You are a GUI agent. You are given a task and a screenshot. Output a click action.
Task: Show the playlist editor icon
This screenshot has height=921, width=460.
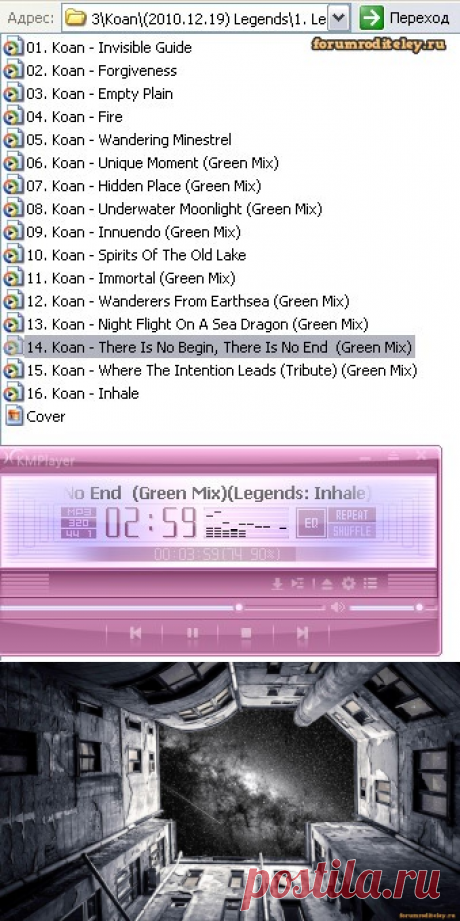coord(370,583)
